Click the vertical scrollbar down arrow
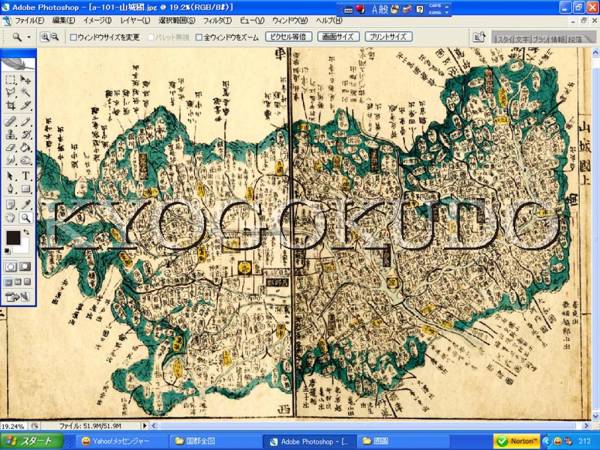Screen dimensions: 600x450 tap(595, 416)
